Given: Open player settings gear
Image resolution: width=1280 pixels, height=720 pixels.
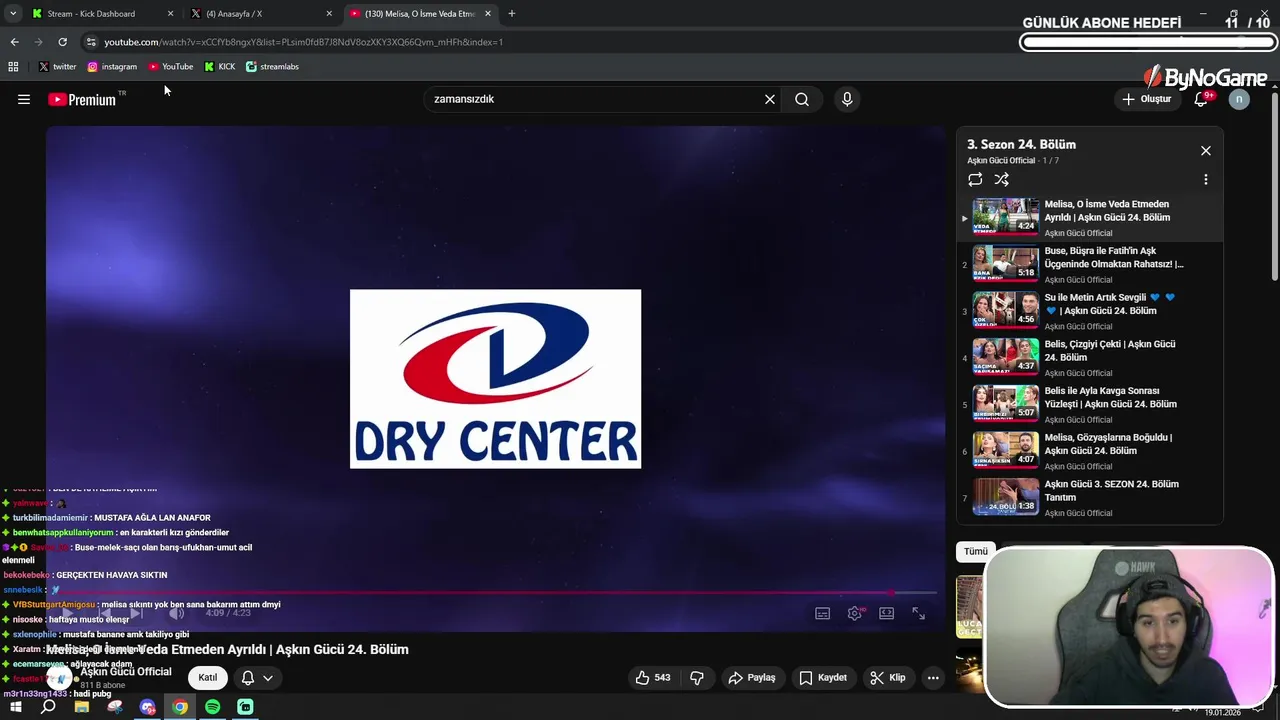Looking at the screenshot, I should click(x=855, y=614).
